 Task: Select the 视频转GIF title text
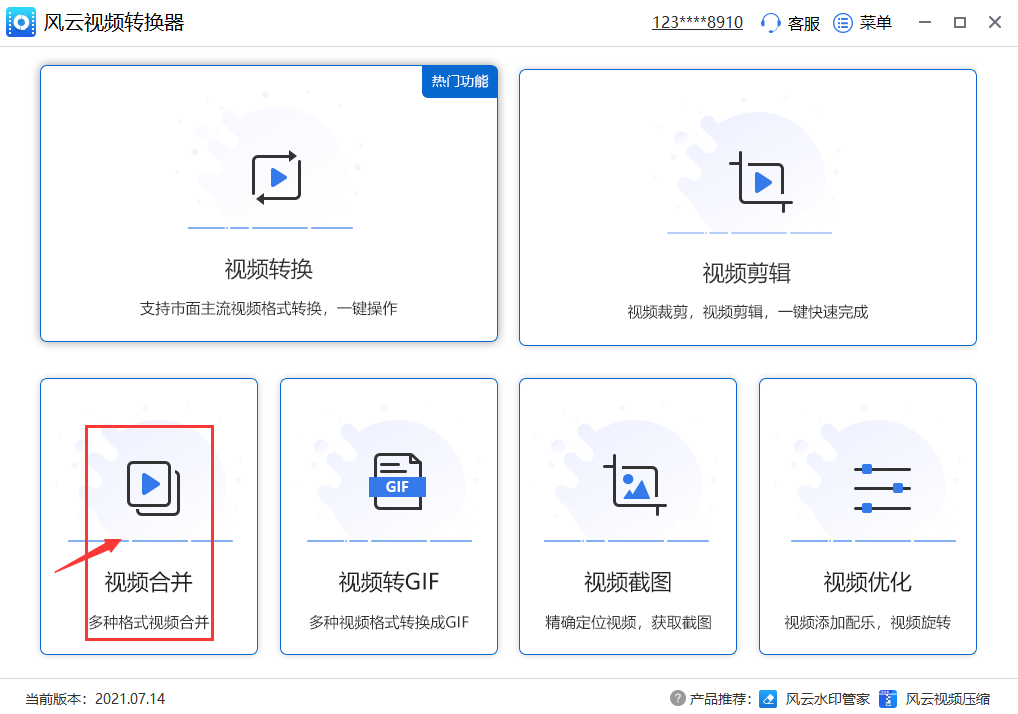[x=389, y=582]
